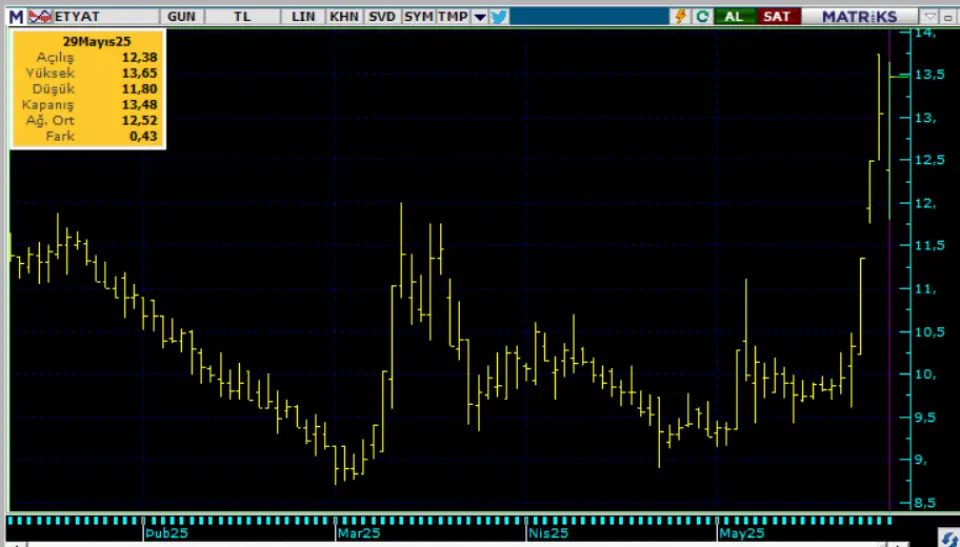
Task: Click the Matriks M logo icon
Action: click(x=16, y=17)
